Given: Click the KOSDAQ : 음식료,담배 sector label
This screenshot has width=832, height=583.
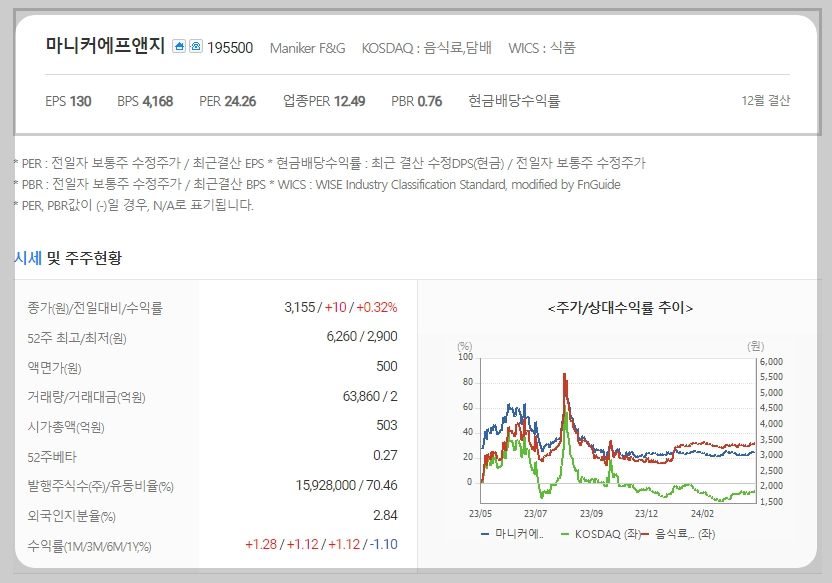Looking at the screenshot, I should (427, 48).
